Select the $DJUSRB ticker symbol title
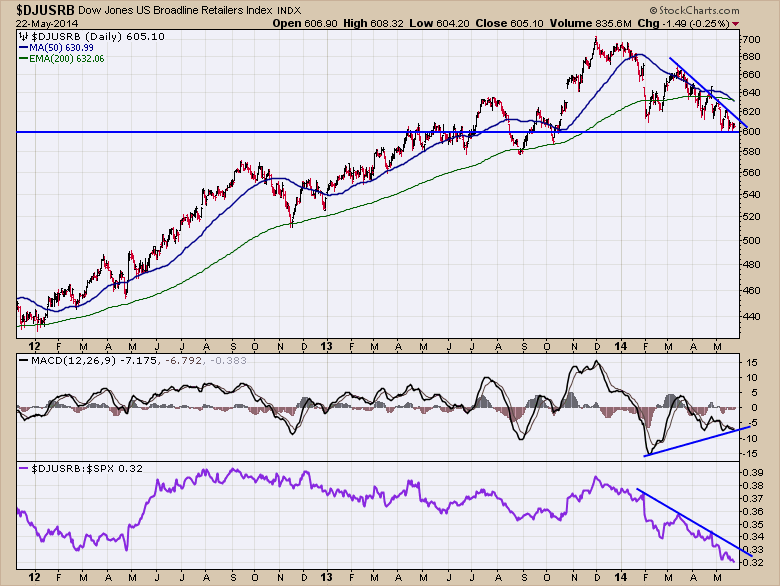 [45, 10]
